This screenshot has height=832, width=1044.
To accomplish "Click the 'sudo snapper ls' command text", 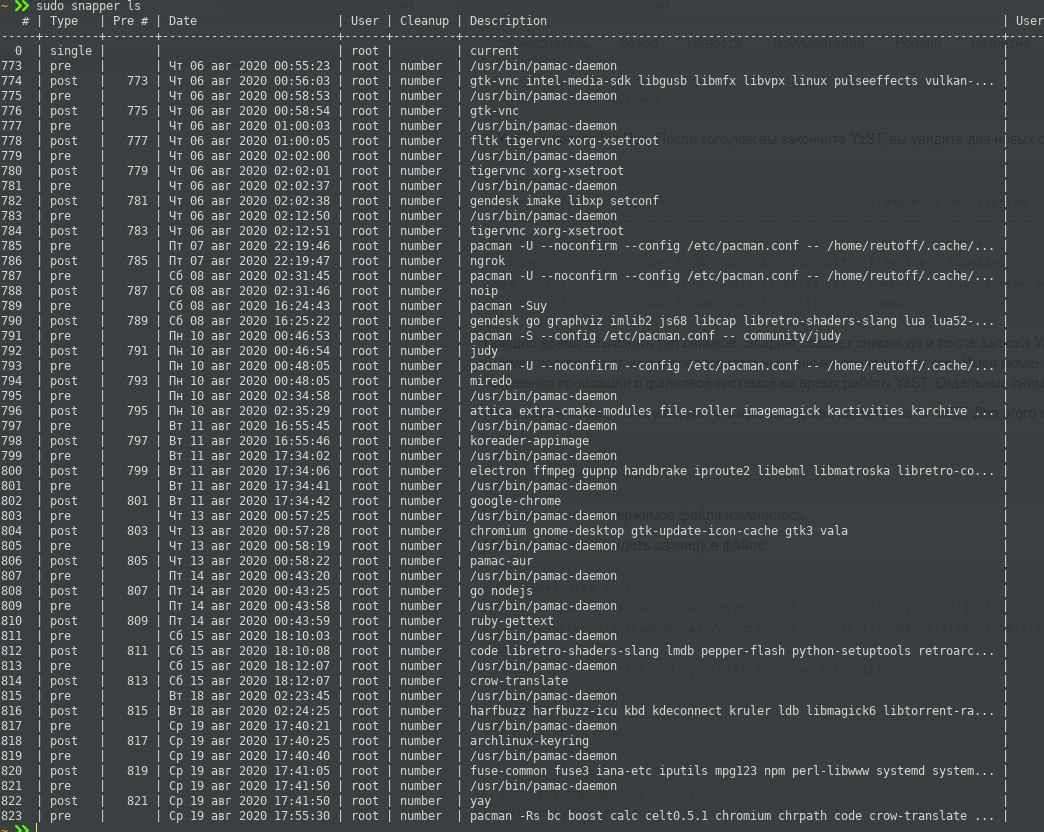I will click(x=89, y=6).
